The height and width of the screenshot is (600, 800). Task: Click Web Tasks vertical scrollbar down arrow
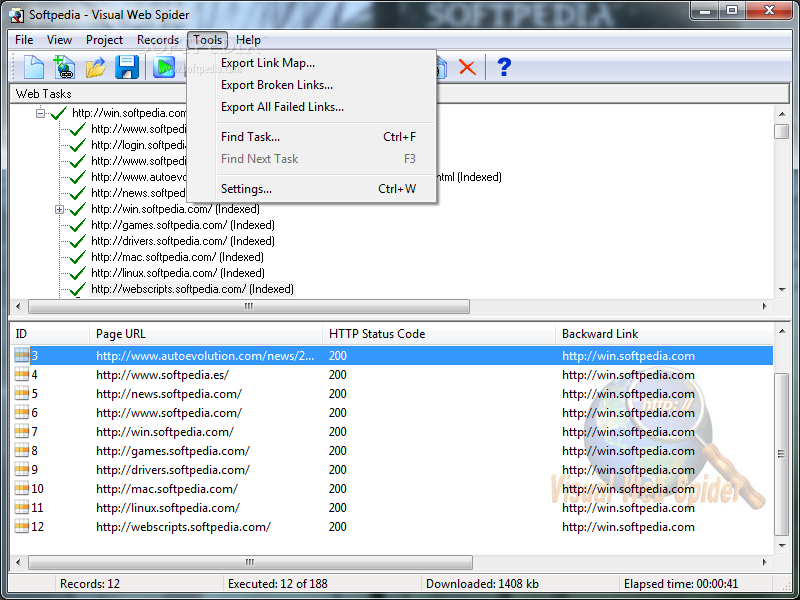[x=782, y=290]
